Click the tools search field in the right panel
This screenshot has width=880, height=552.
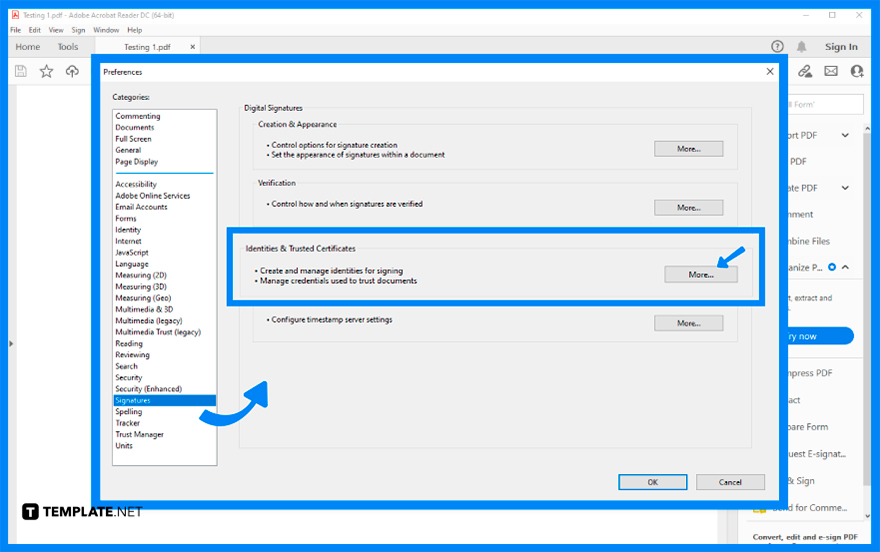click(824, 104)
